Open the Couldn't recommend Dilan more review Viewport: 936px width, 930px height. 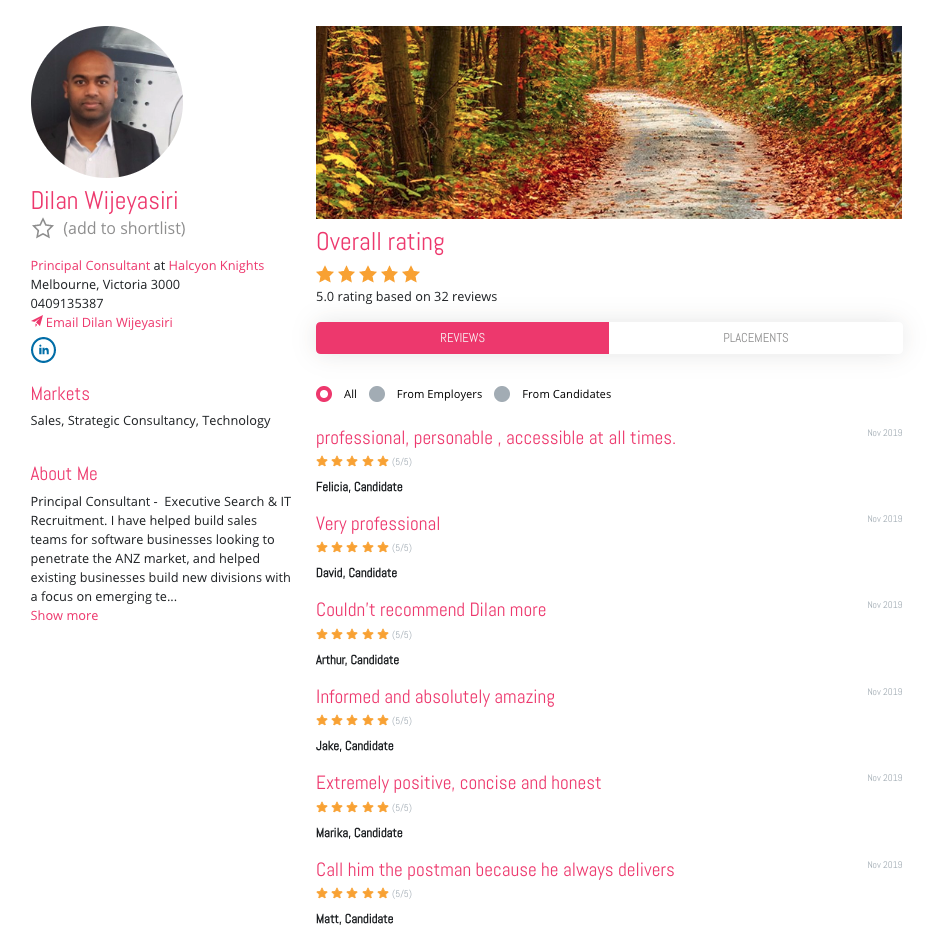pyautogui.click(x=431, y=610)
